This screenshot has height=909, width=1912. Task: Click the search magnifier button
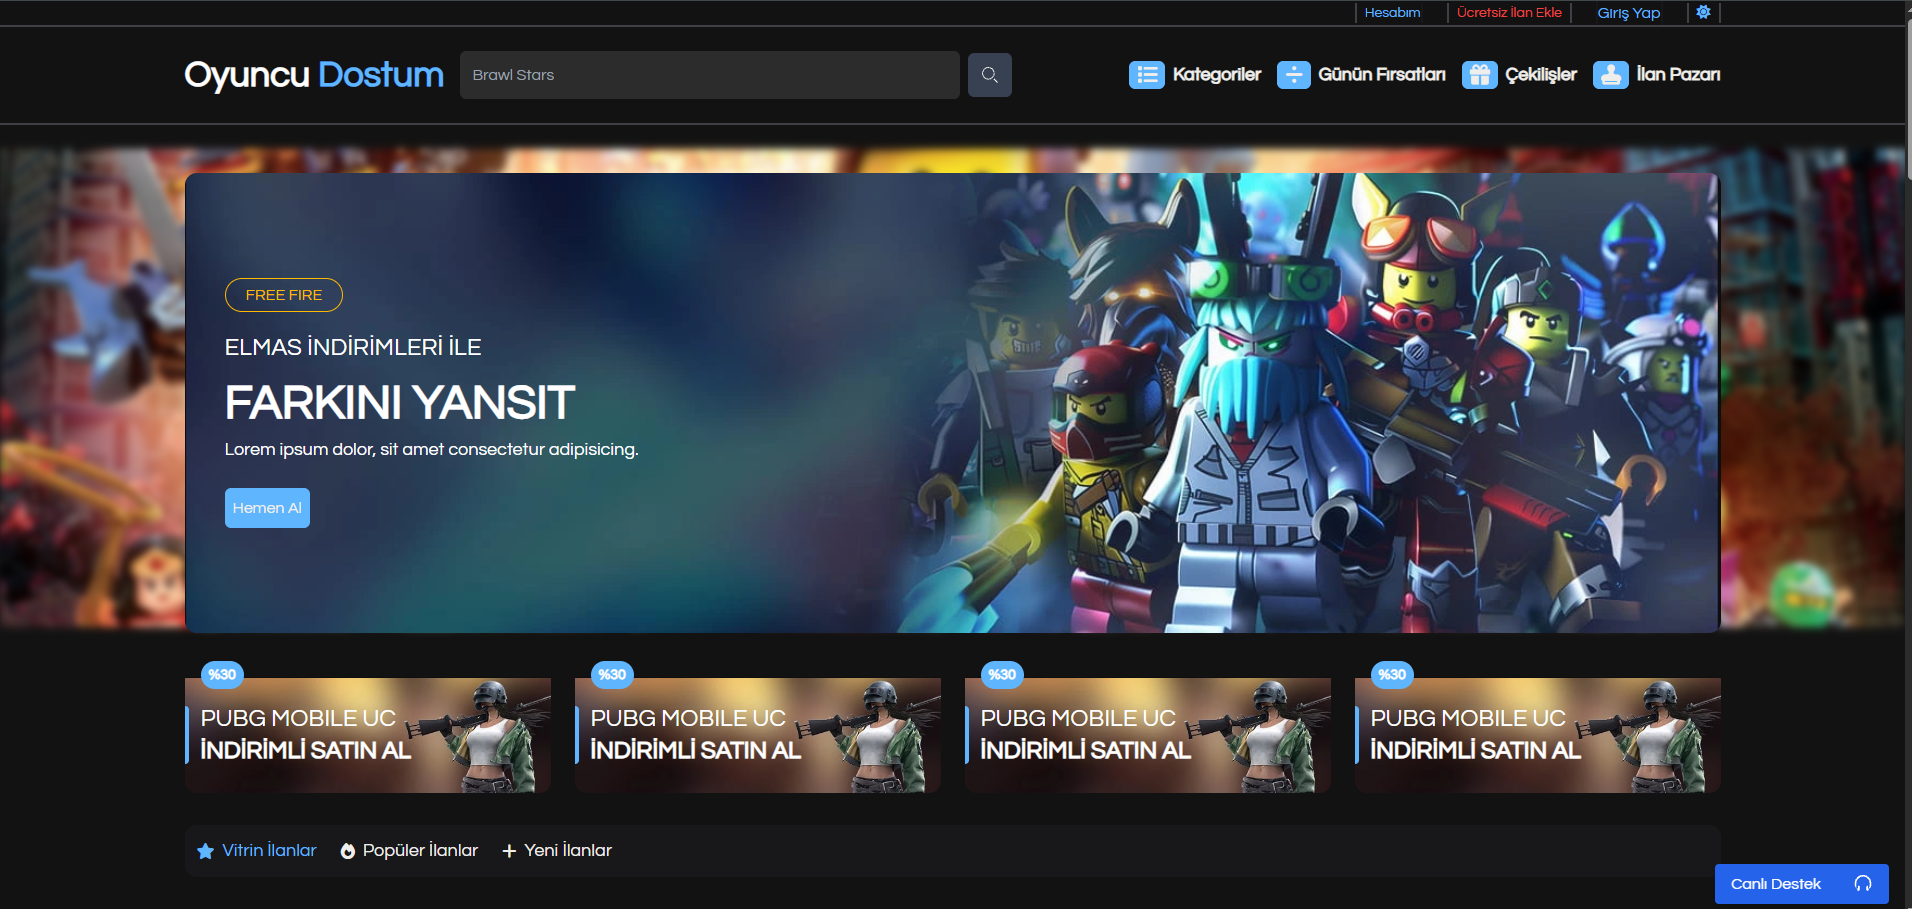989,75
